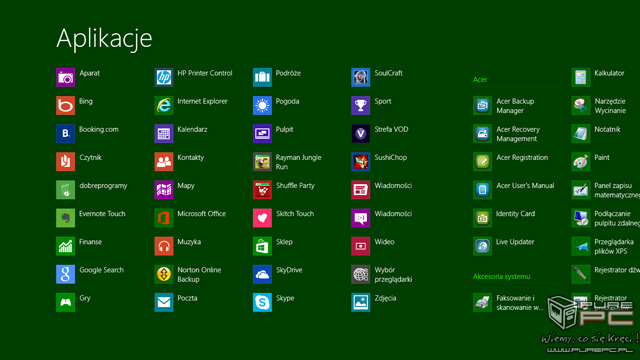Launch the Paint palette icon

coord(581,162)
